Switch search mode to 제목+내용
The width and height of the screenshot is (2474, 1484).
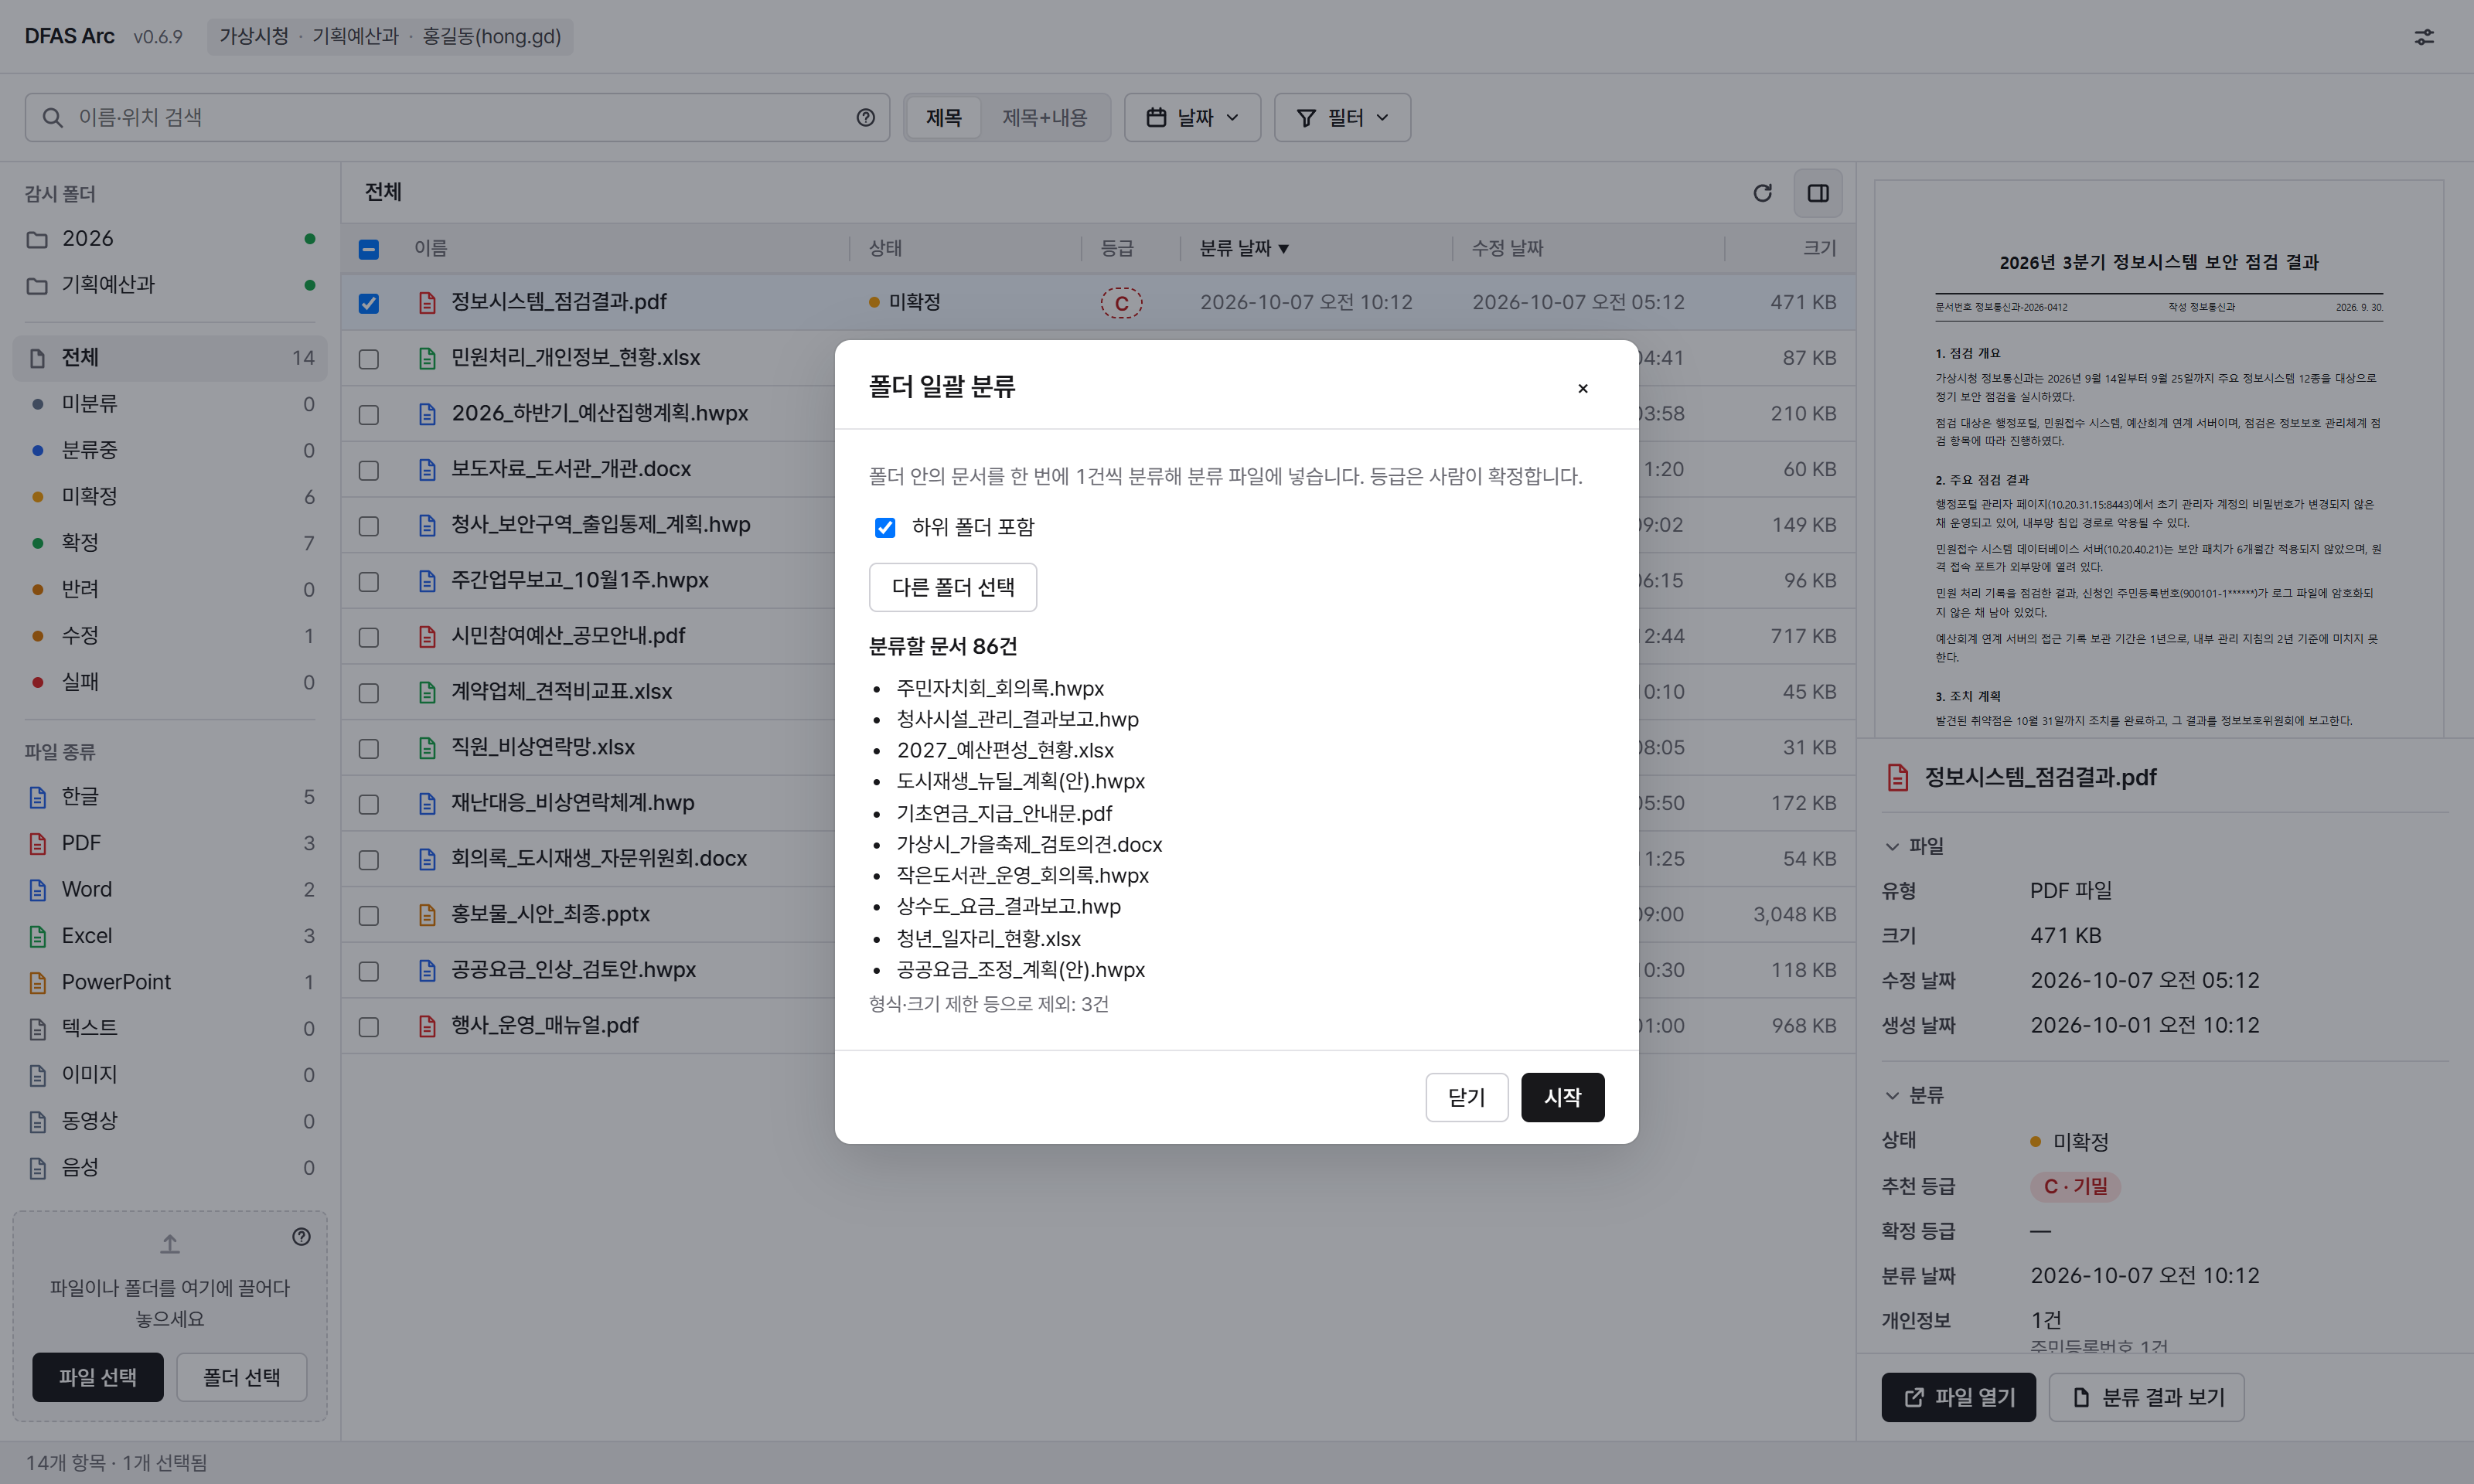pos(1044,118)
